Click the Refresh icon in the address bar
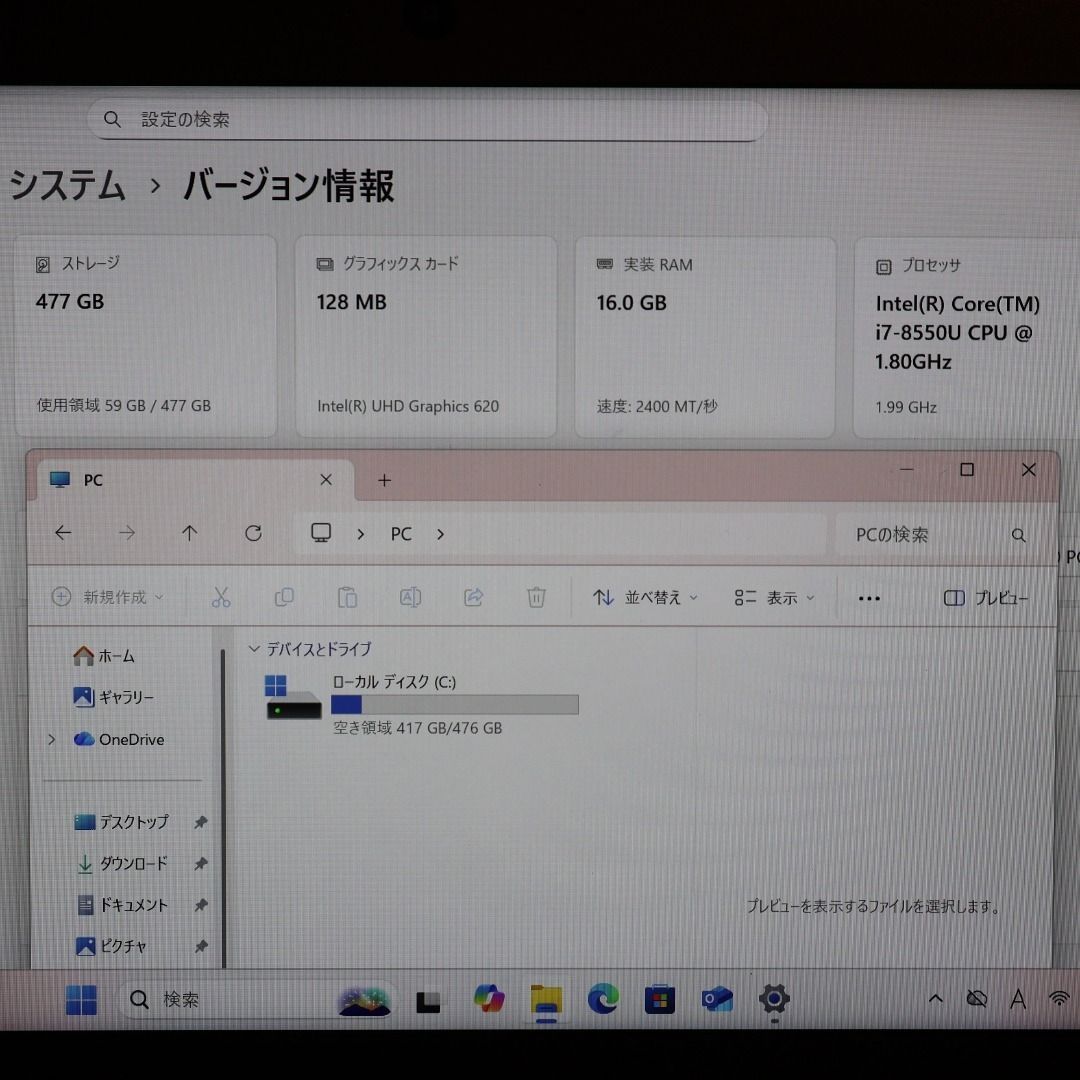 (253, 533)
